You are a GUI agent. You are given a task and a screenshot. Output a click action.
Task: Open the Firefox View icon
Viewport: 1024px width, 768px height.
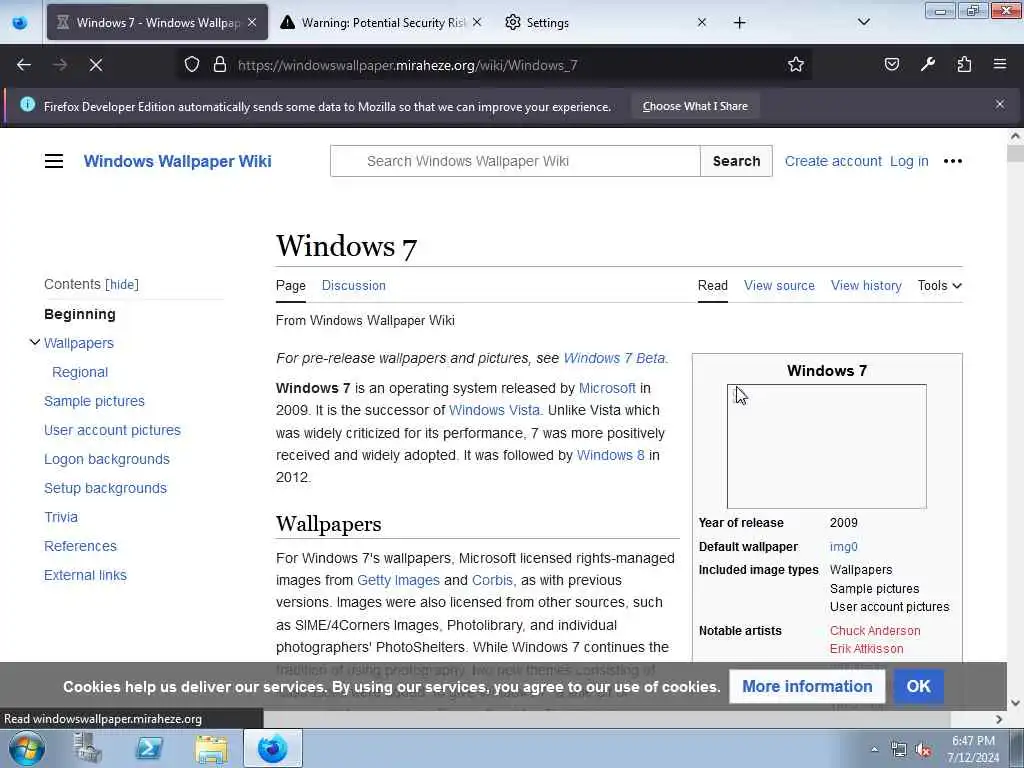point(20,23)
